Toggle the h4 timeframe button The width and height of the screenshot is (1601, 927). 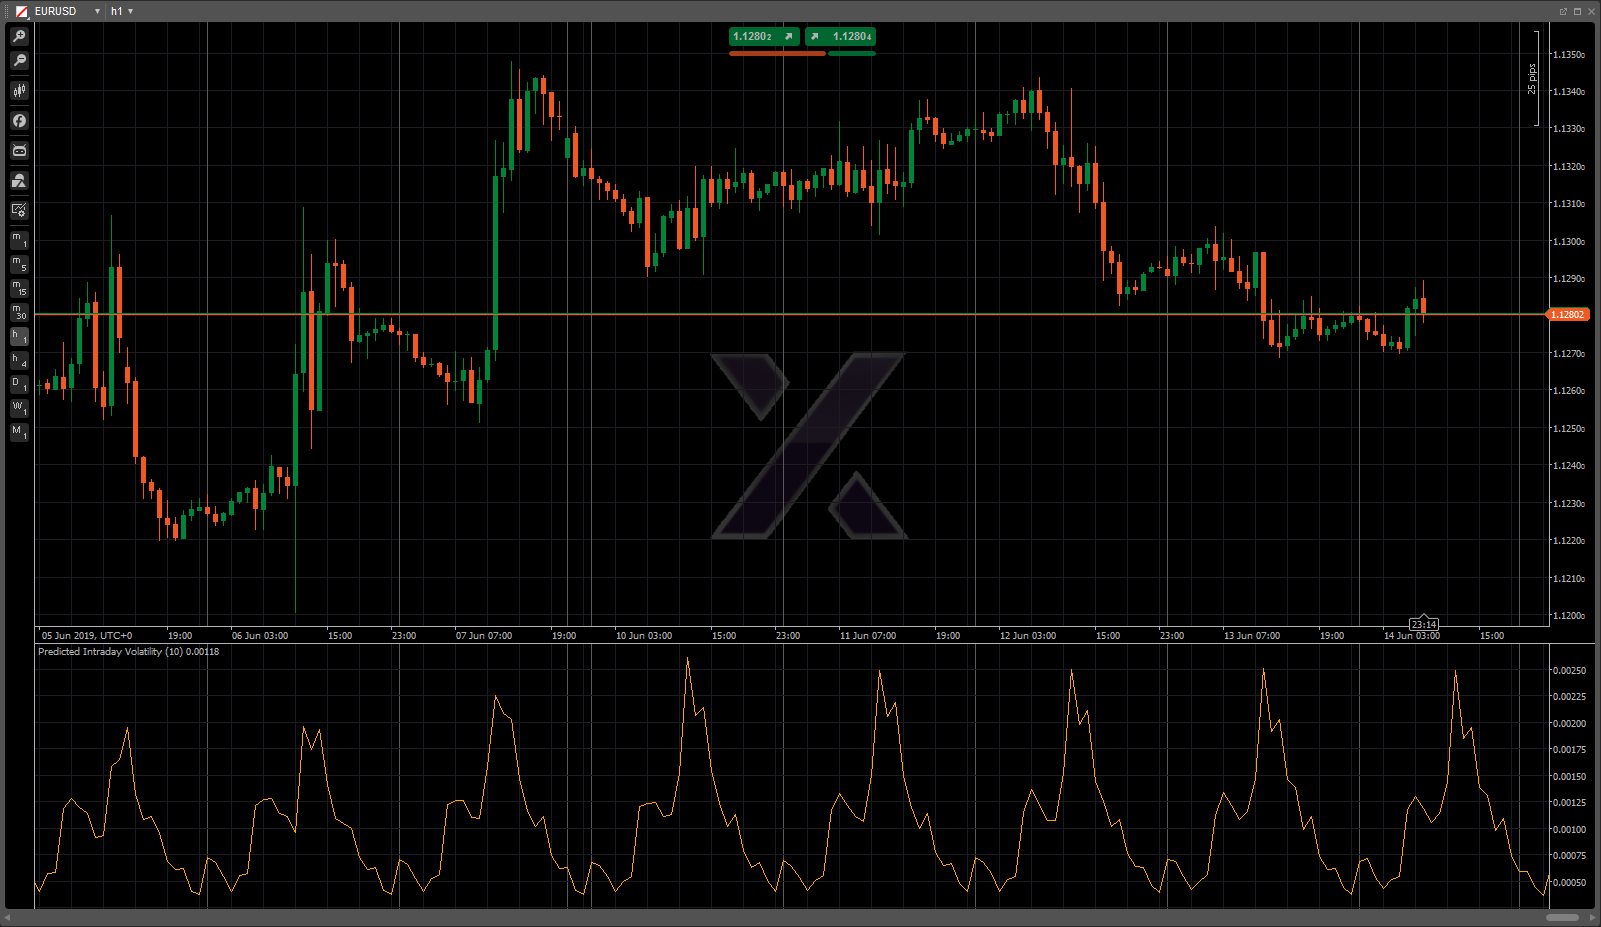(x=19, y=360)
